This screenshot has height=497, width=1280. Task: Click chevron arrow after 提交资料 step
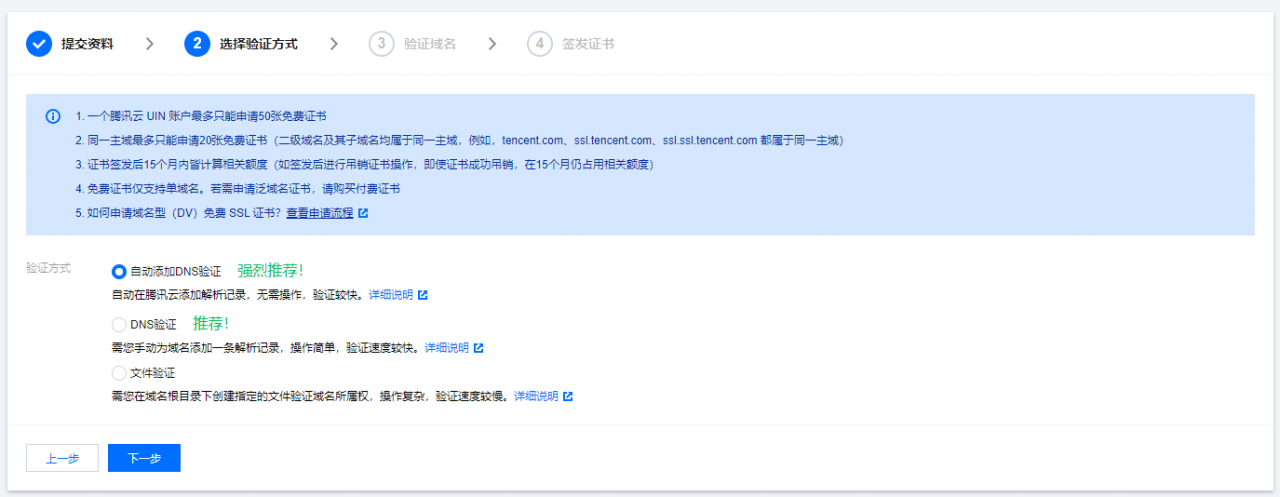point(149,44)
